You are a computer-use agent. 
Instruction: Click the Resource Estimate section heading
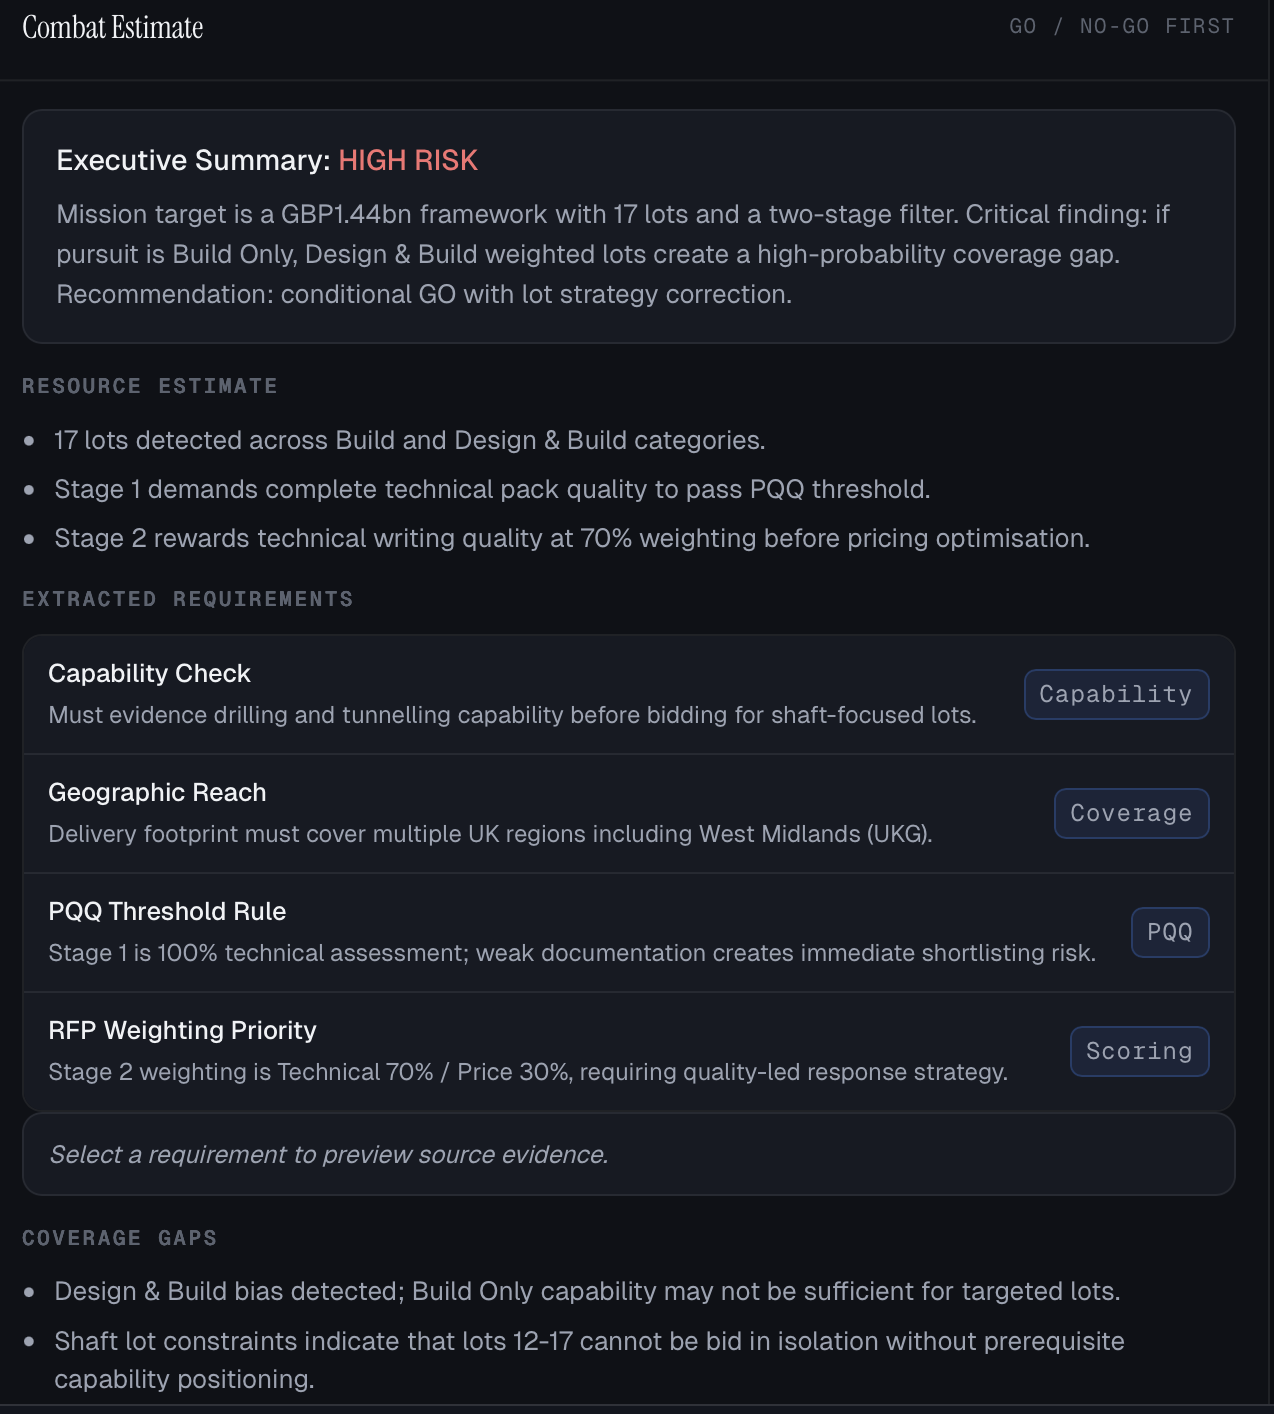(x=150, y=386)
